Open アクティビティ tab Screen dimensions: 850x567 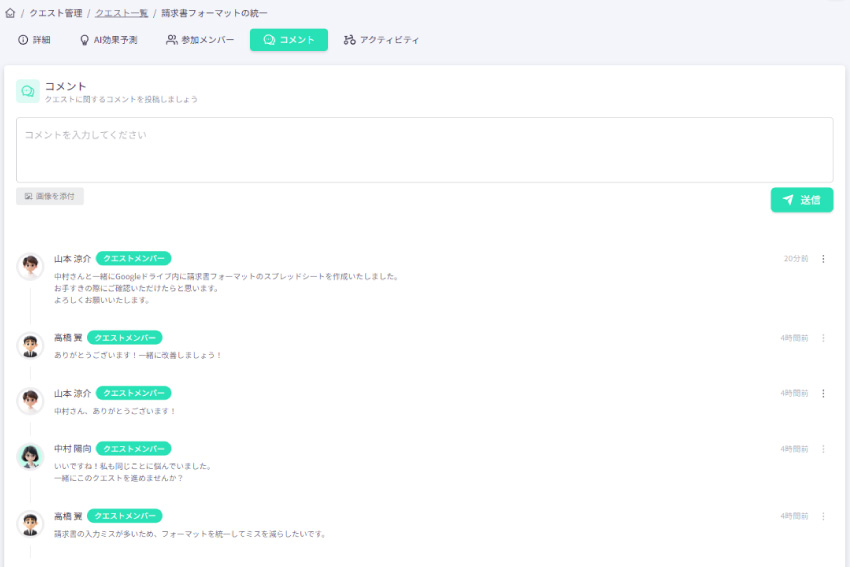381,40
